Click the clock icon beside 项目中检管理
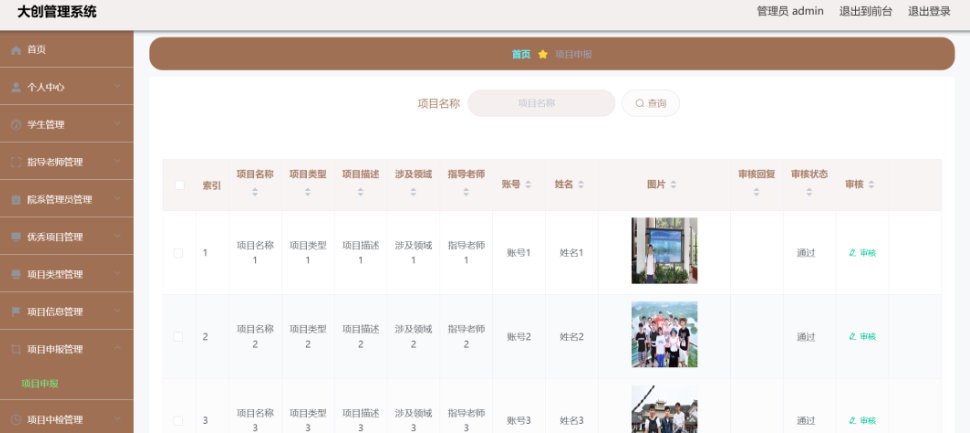This screenshot has height=433, width=970. pos(16,419)
